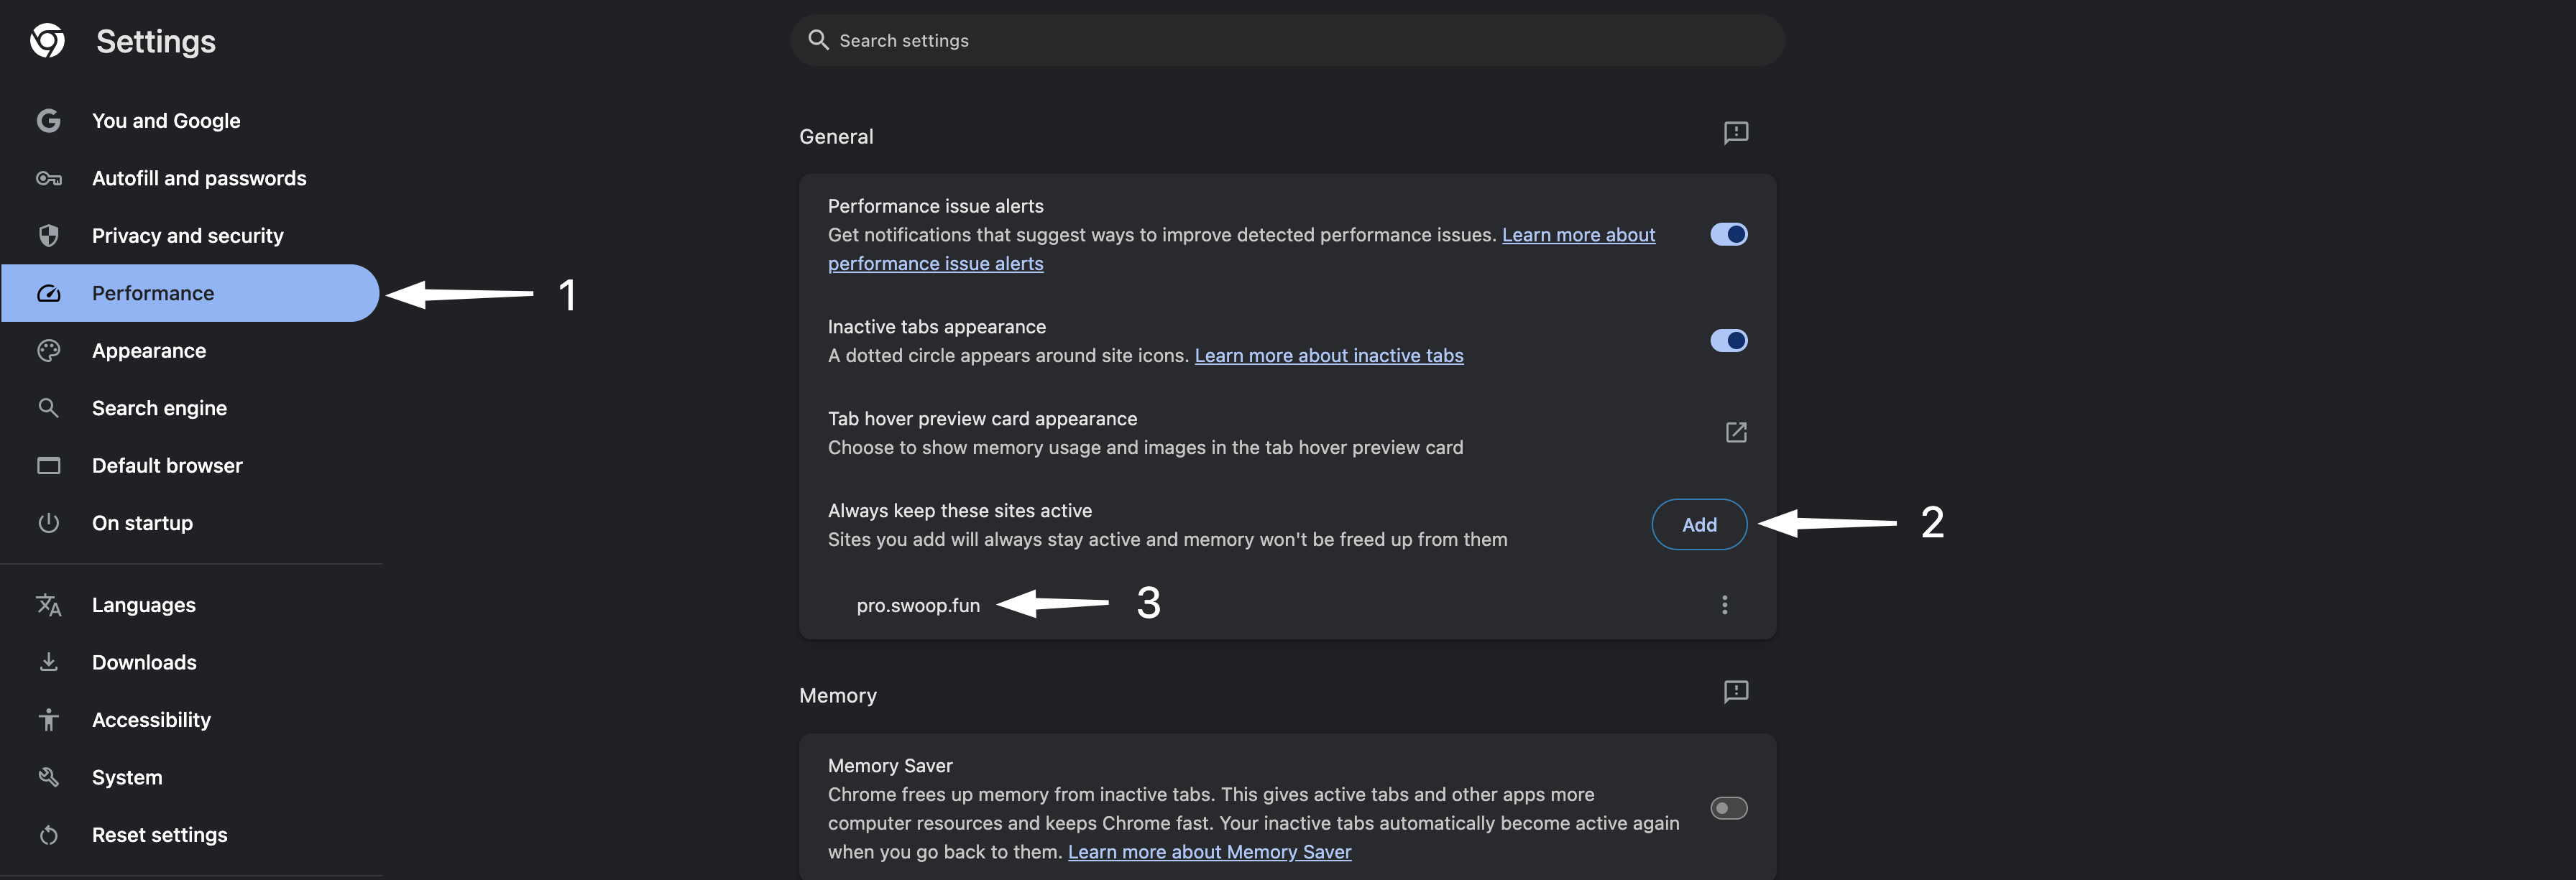Click the magnifier icon in the search bar

(x=818, y=40)
